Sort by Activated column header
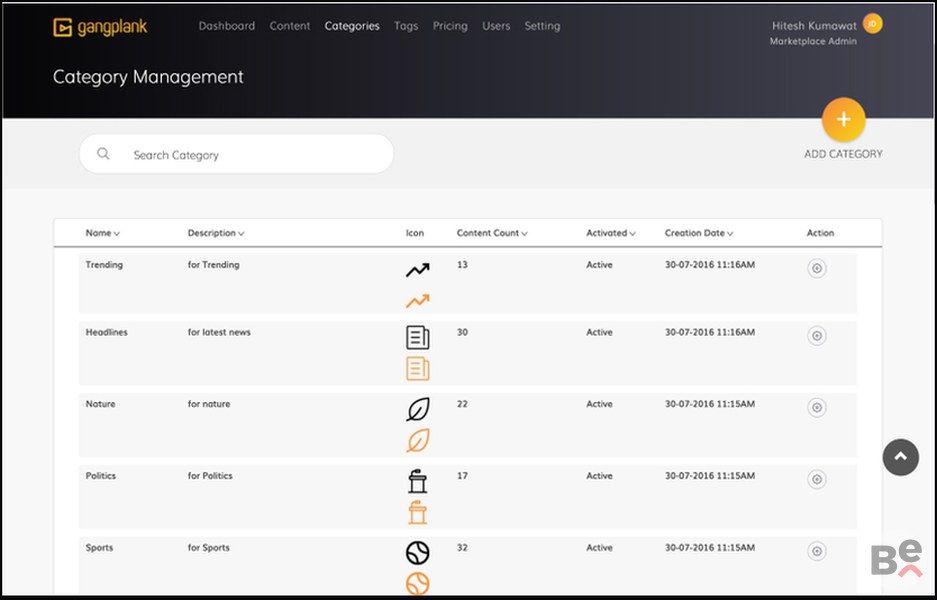937x600 pixels. point(610,233)
